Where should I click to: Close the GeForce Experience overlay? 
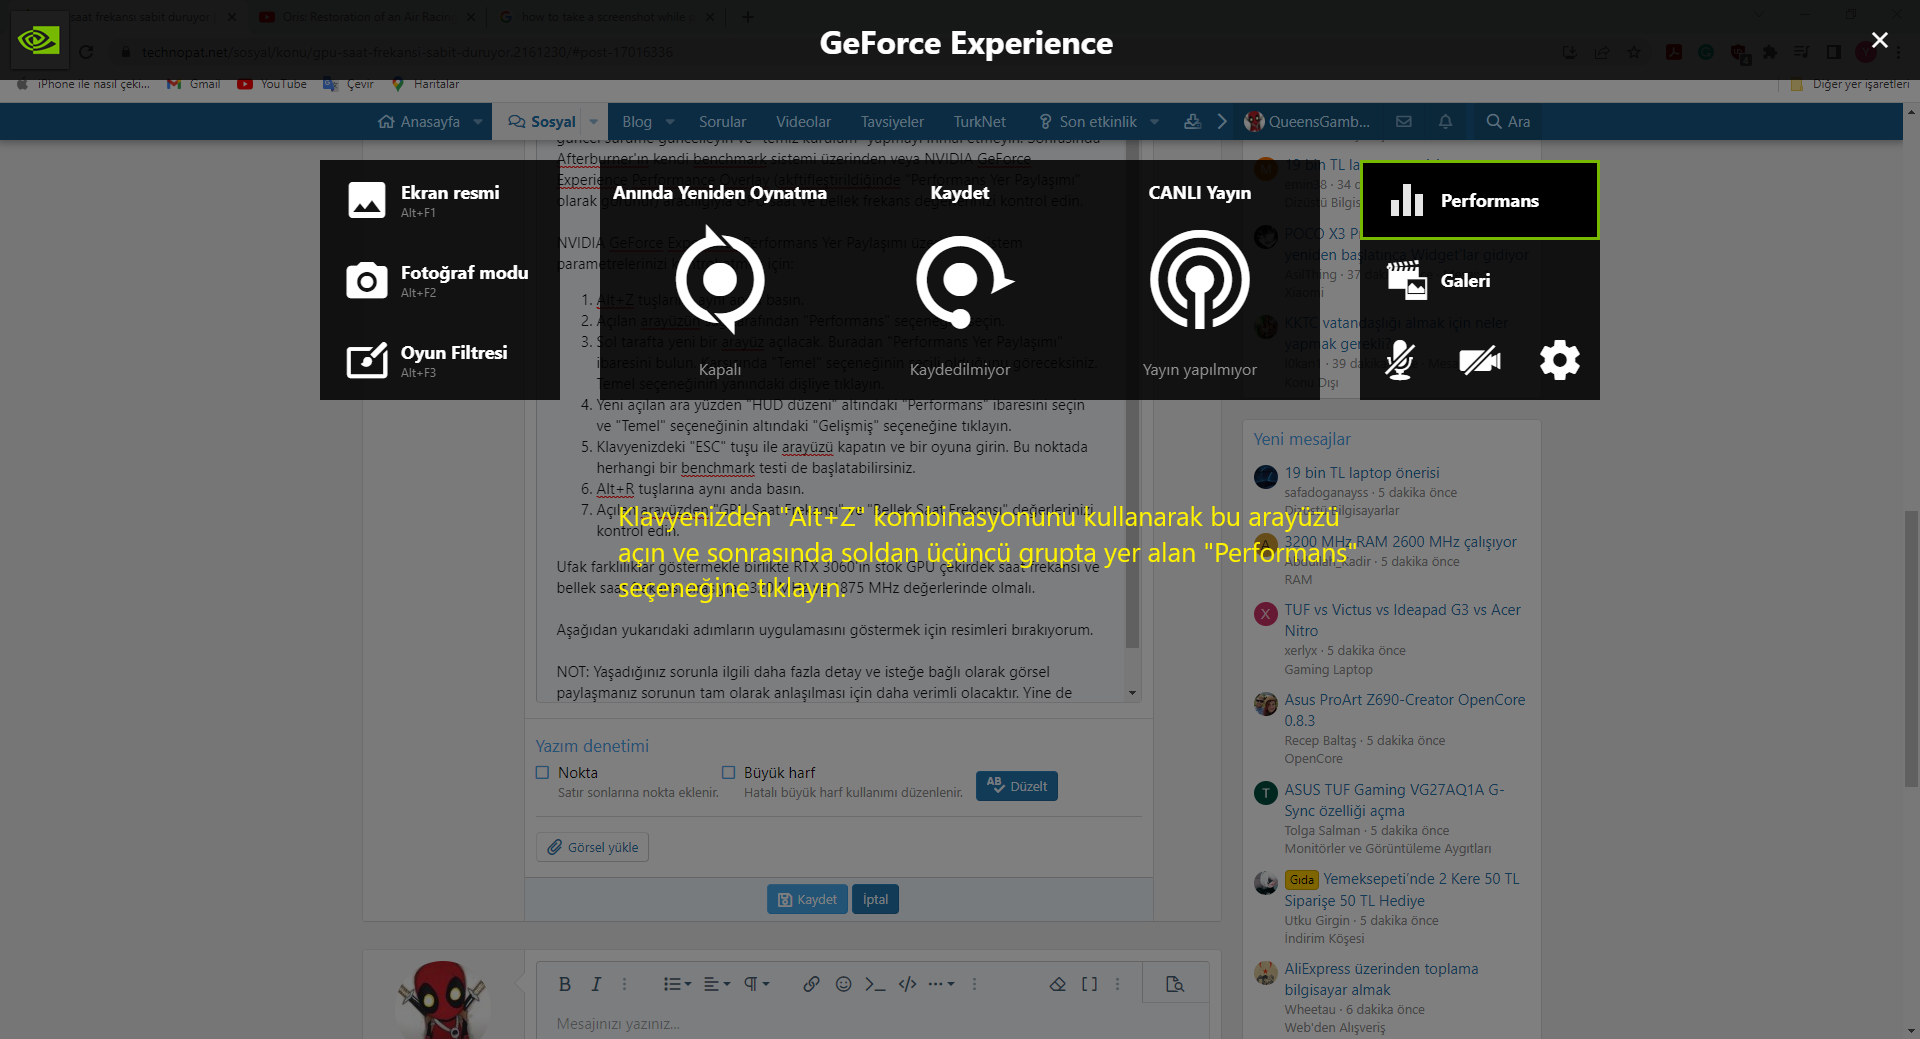coord(1880,40)
